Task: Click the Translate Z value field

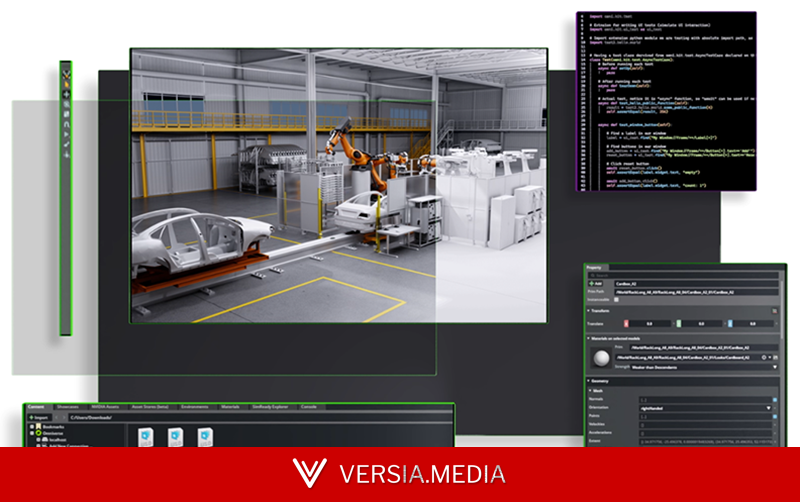Action: (753, 323)
